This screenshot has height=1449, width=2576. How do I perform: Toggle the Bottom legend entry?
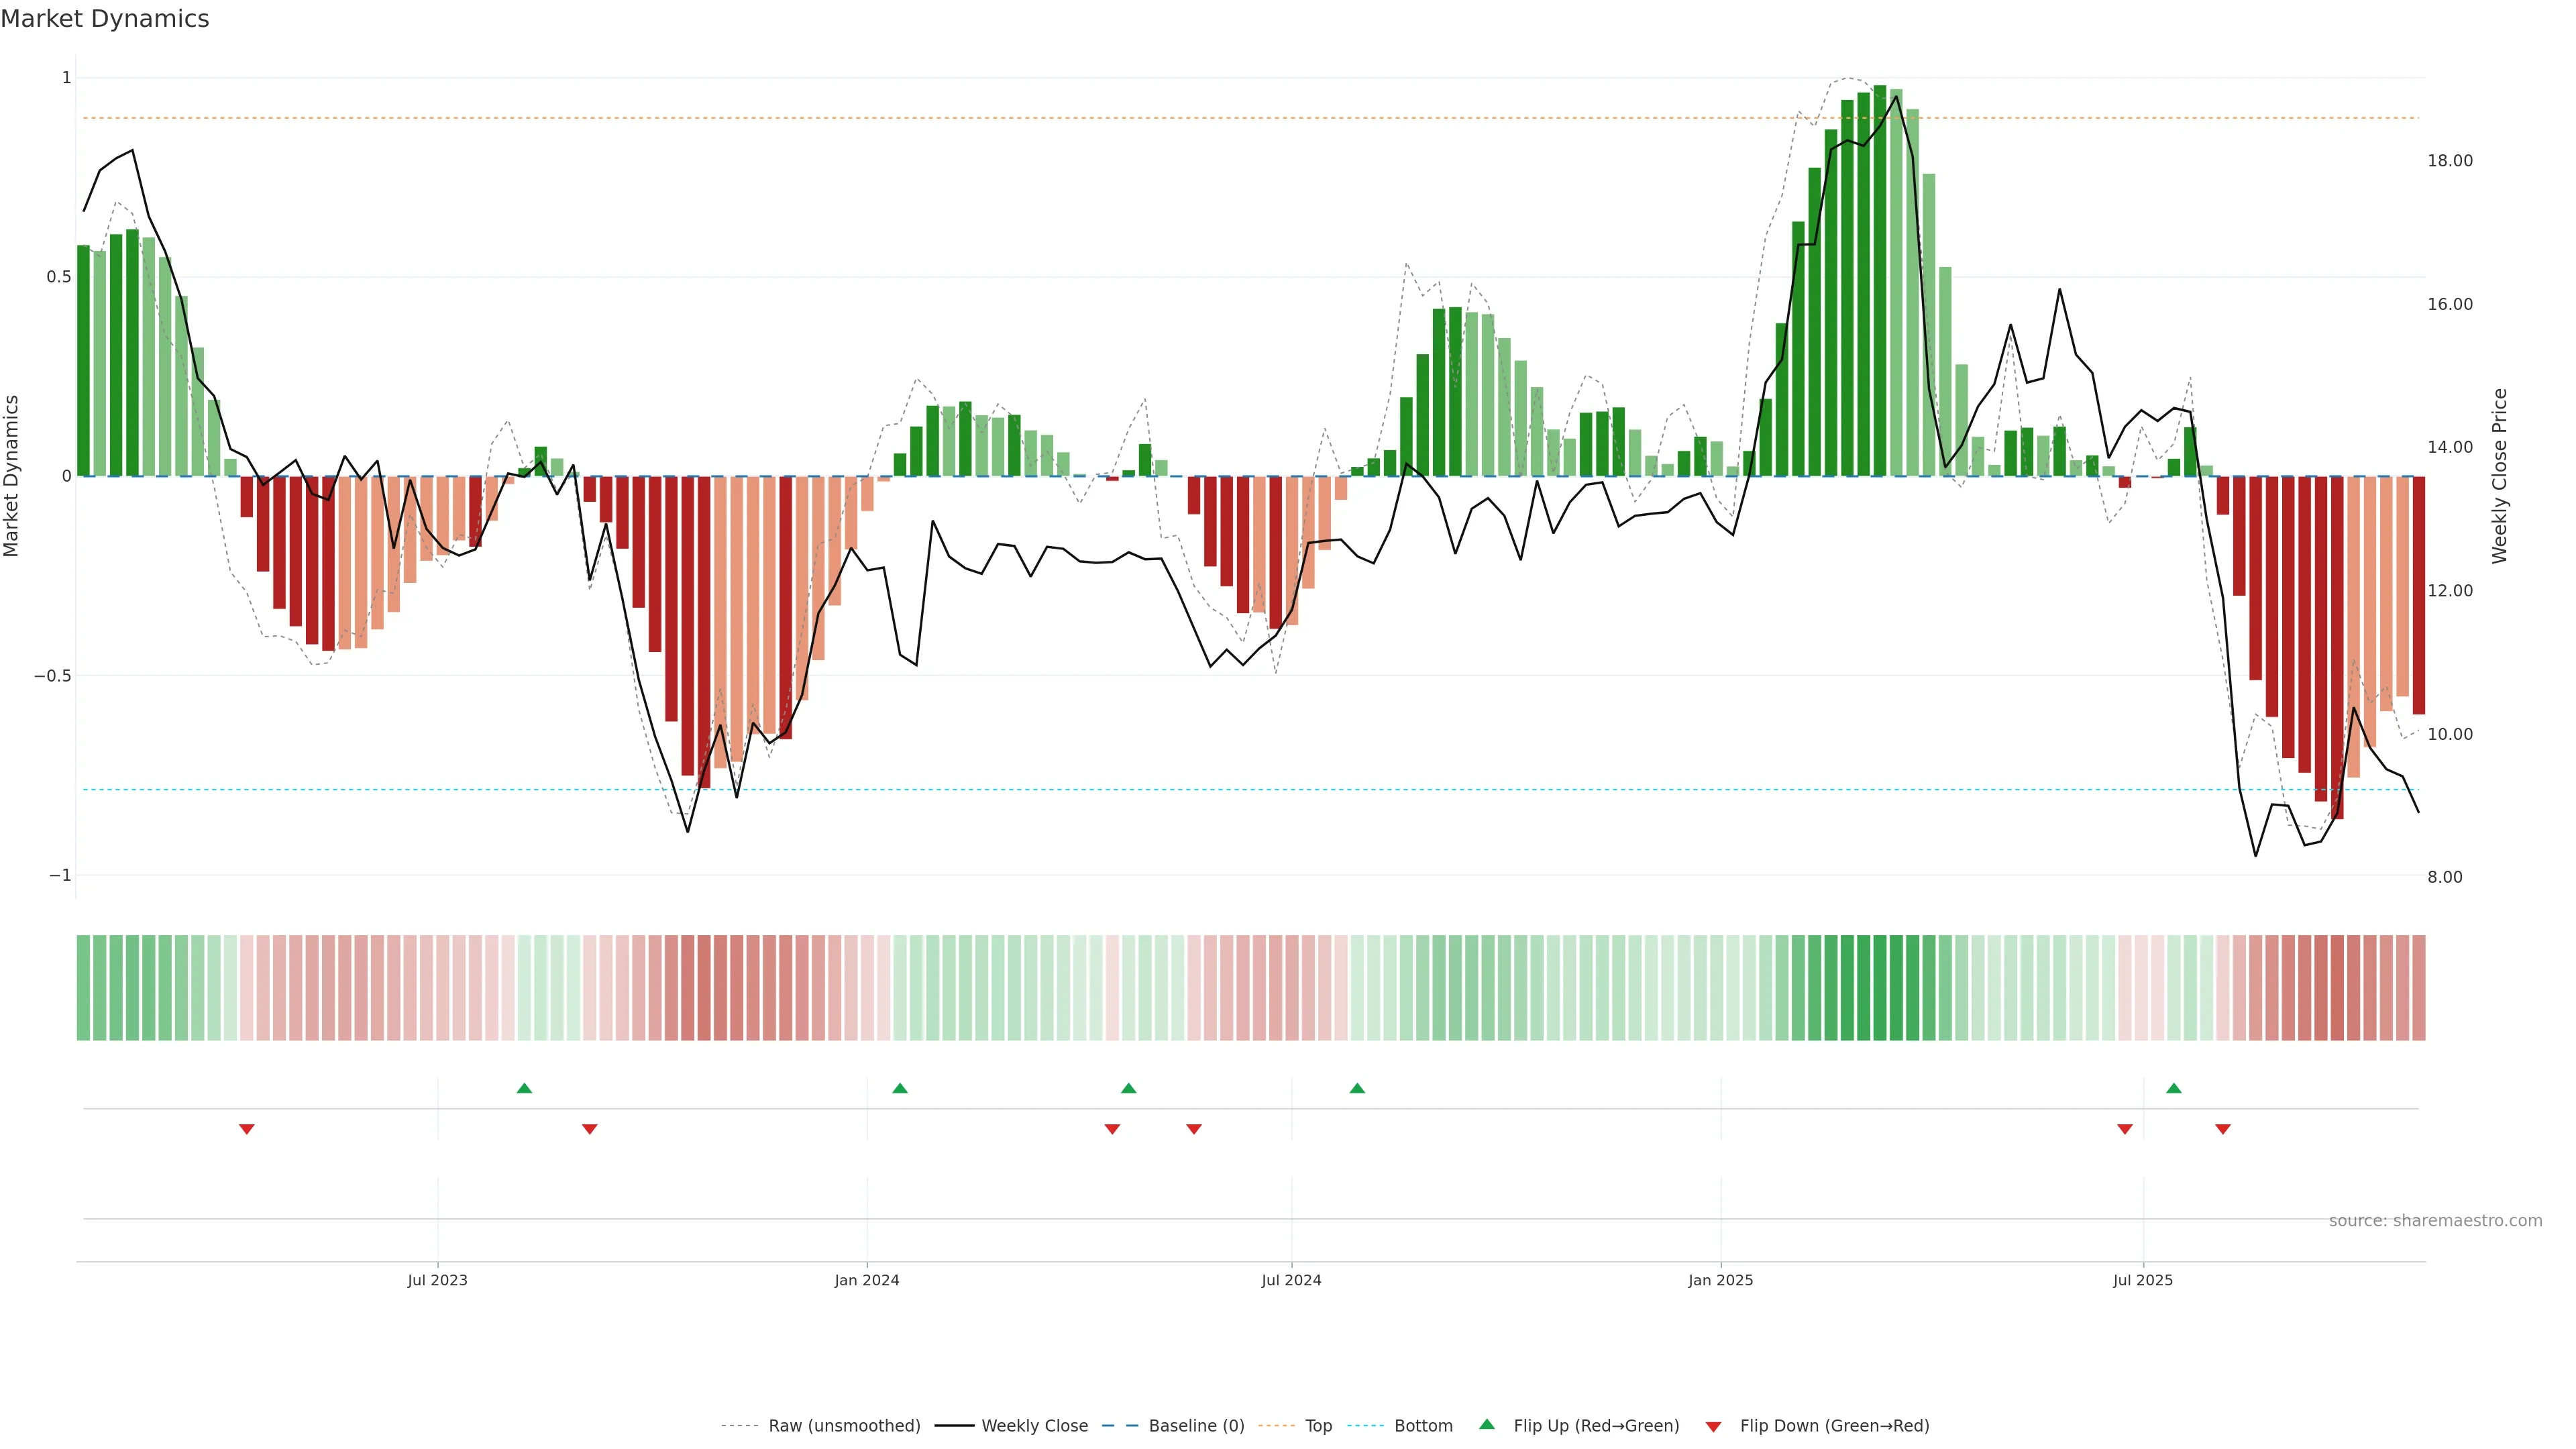[x=1423, y=1426]
